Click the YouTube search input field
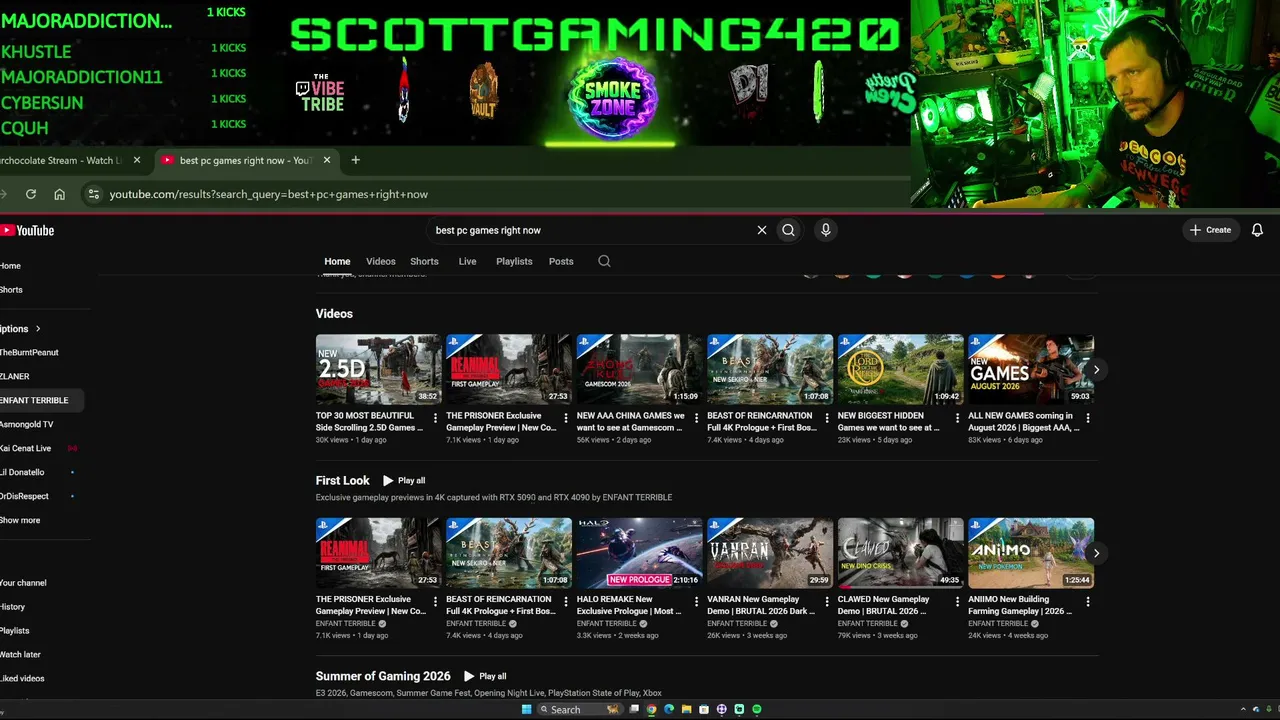Screen dimensions: 1280x720 (x=590, y=230)
